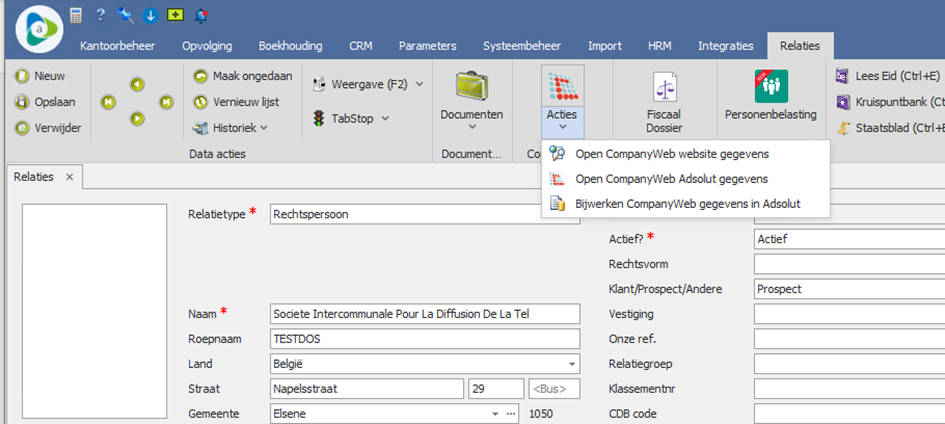Viewport: 945px width, 424px height.
Task: Click the Klassementnr field
Action: tap(849, 389)
